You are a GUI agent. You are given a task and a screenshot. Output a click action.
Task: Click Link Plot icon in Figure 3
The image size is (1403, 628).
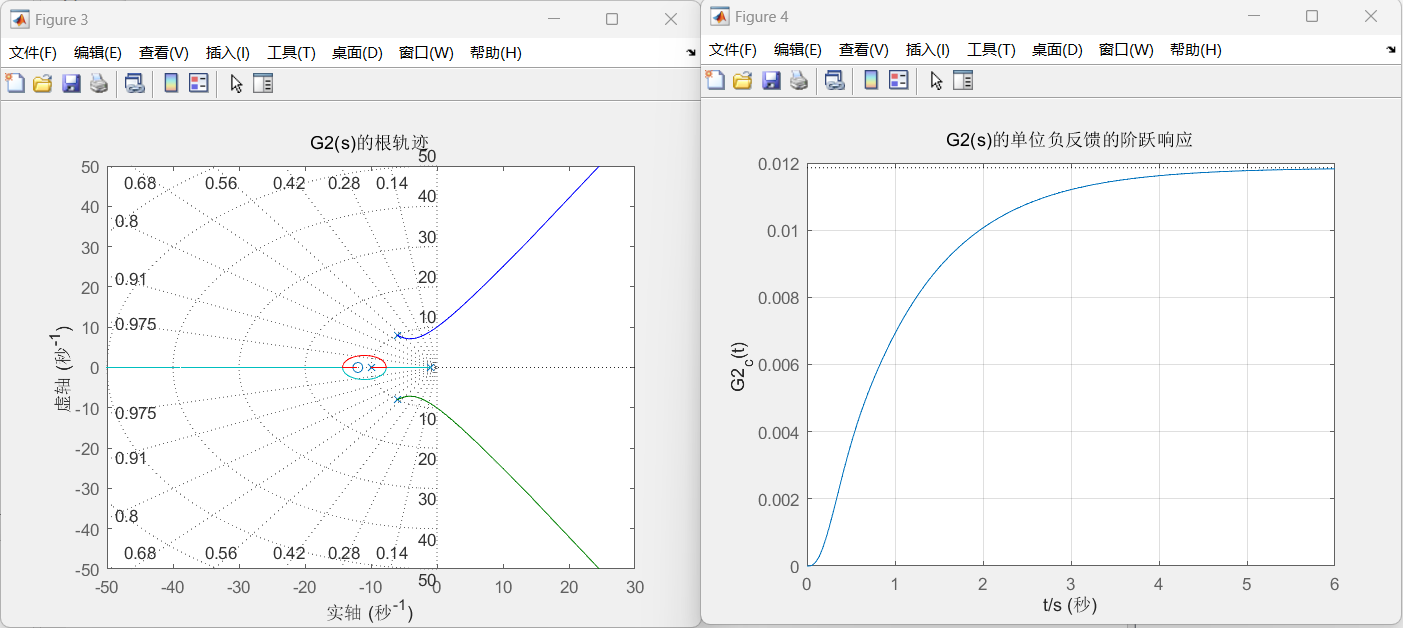pos(134,84)
